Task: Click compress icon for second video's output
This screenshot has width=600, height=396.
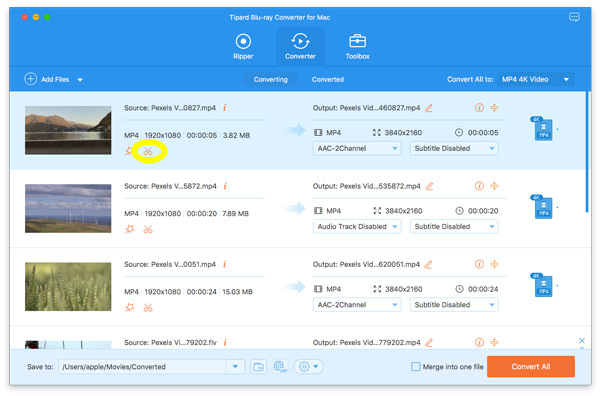Action: point(494,186)
